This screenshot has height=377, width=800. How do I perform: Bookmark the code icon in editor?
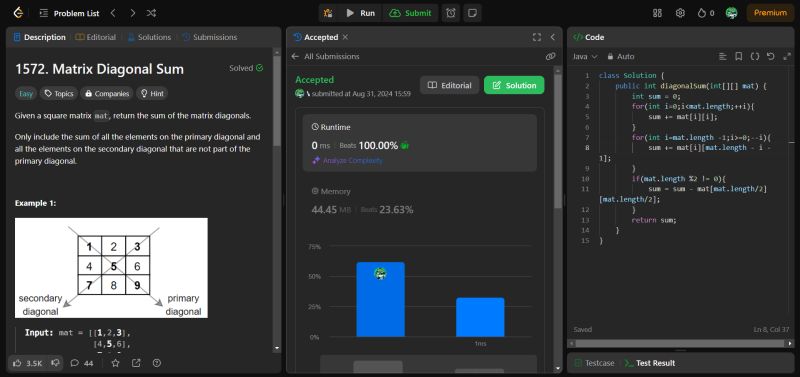tap(738, 57)
